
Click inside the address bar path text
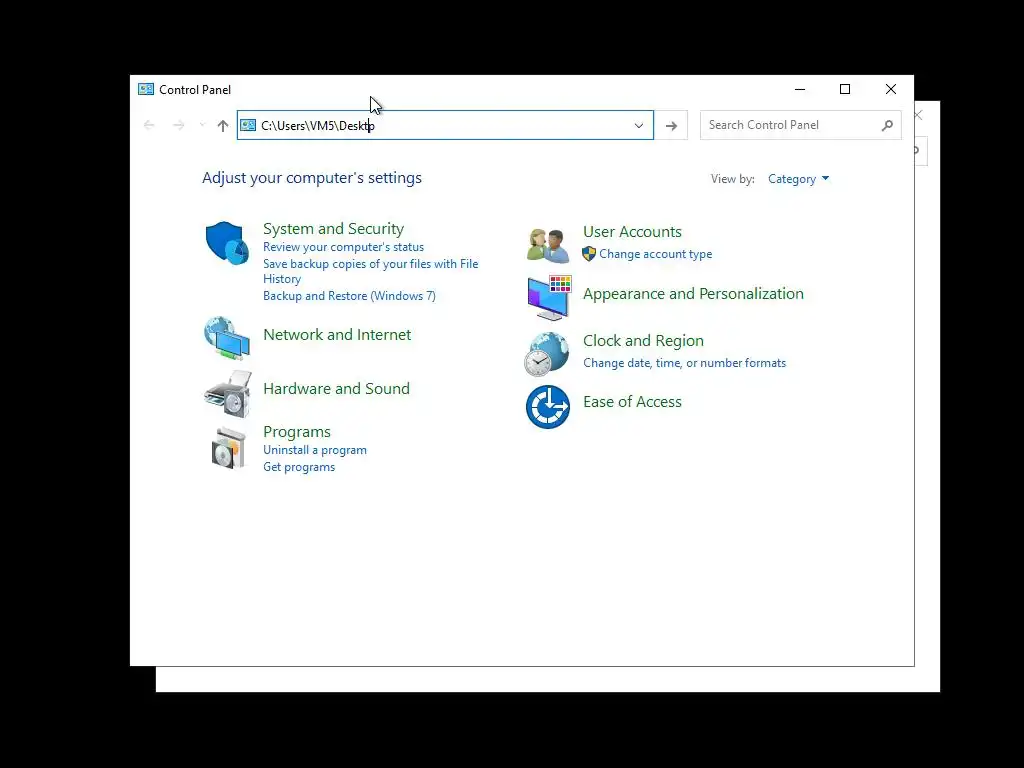tap(317, 125)
